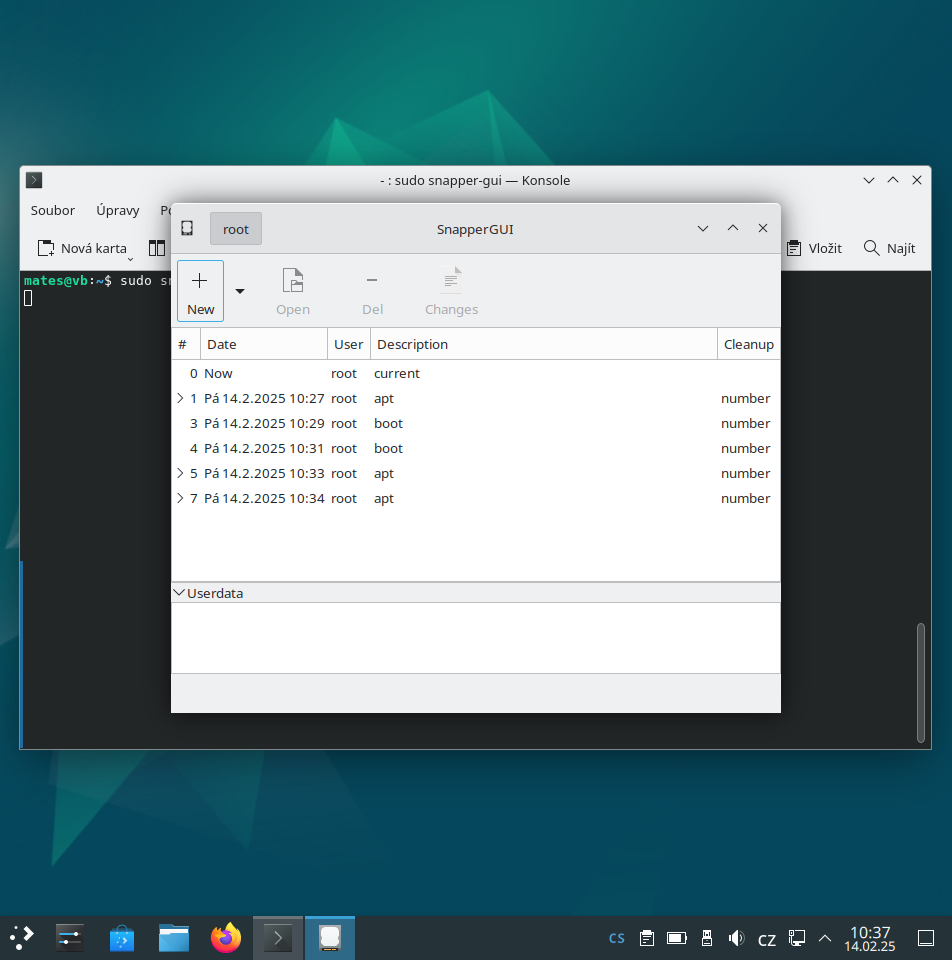Viewport: 952px width, 960px height.
Task: Launch Firefox from the taskbar
Action: tap(226, 937)
